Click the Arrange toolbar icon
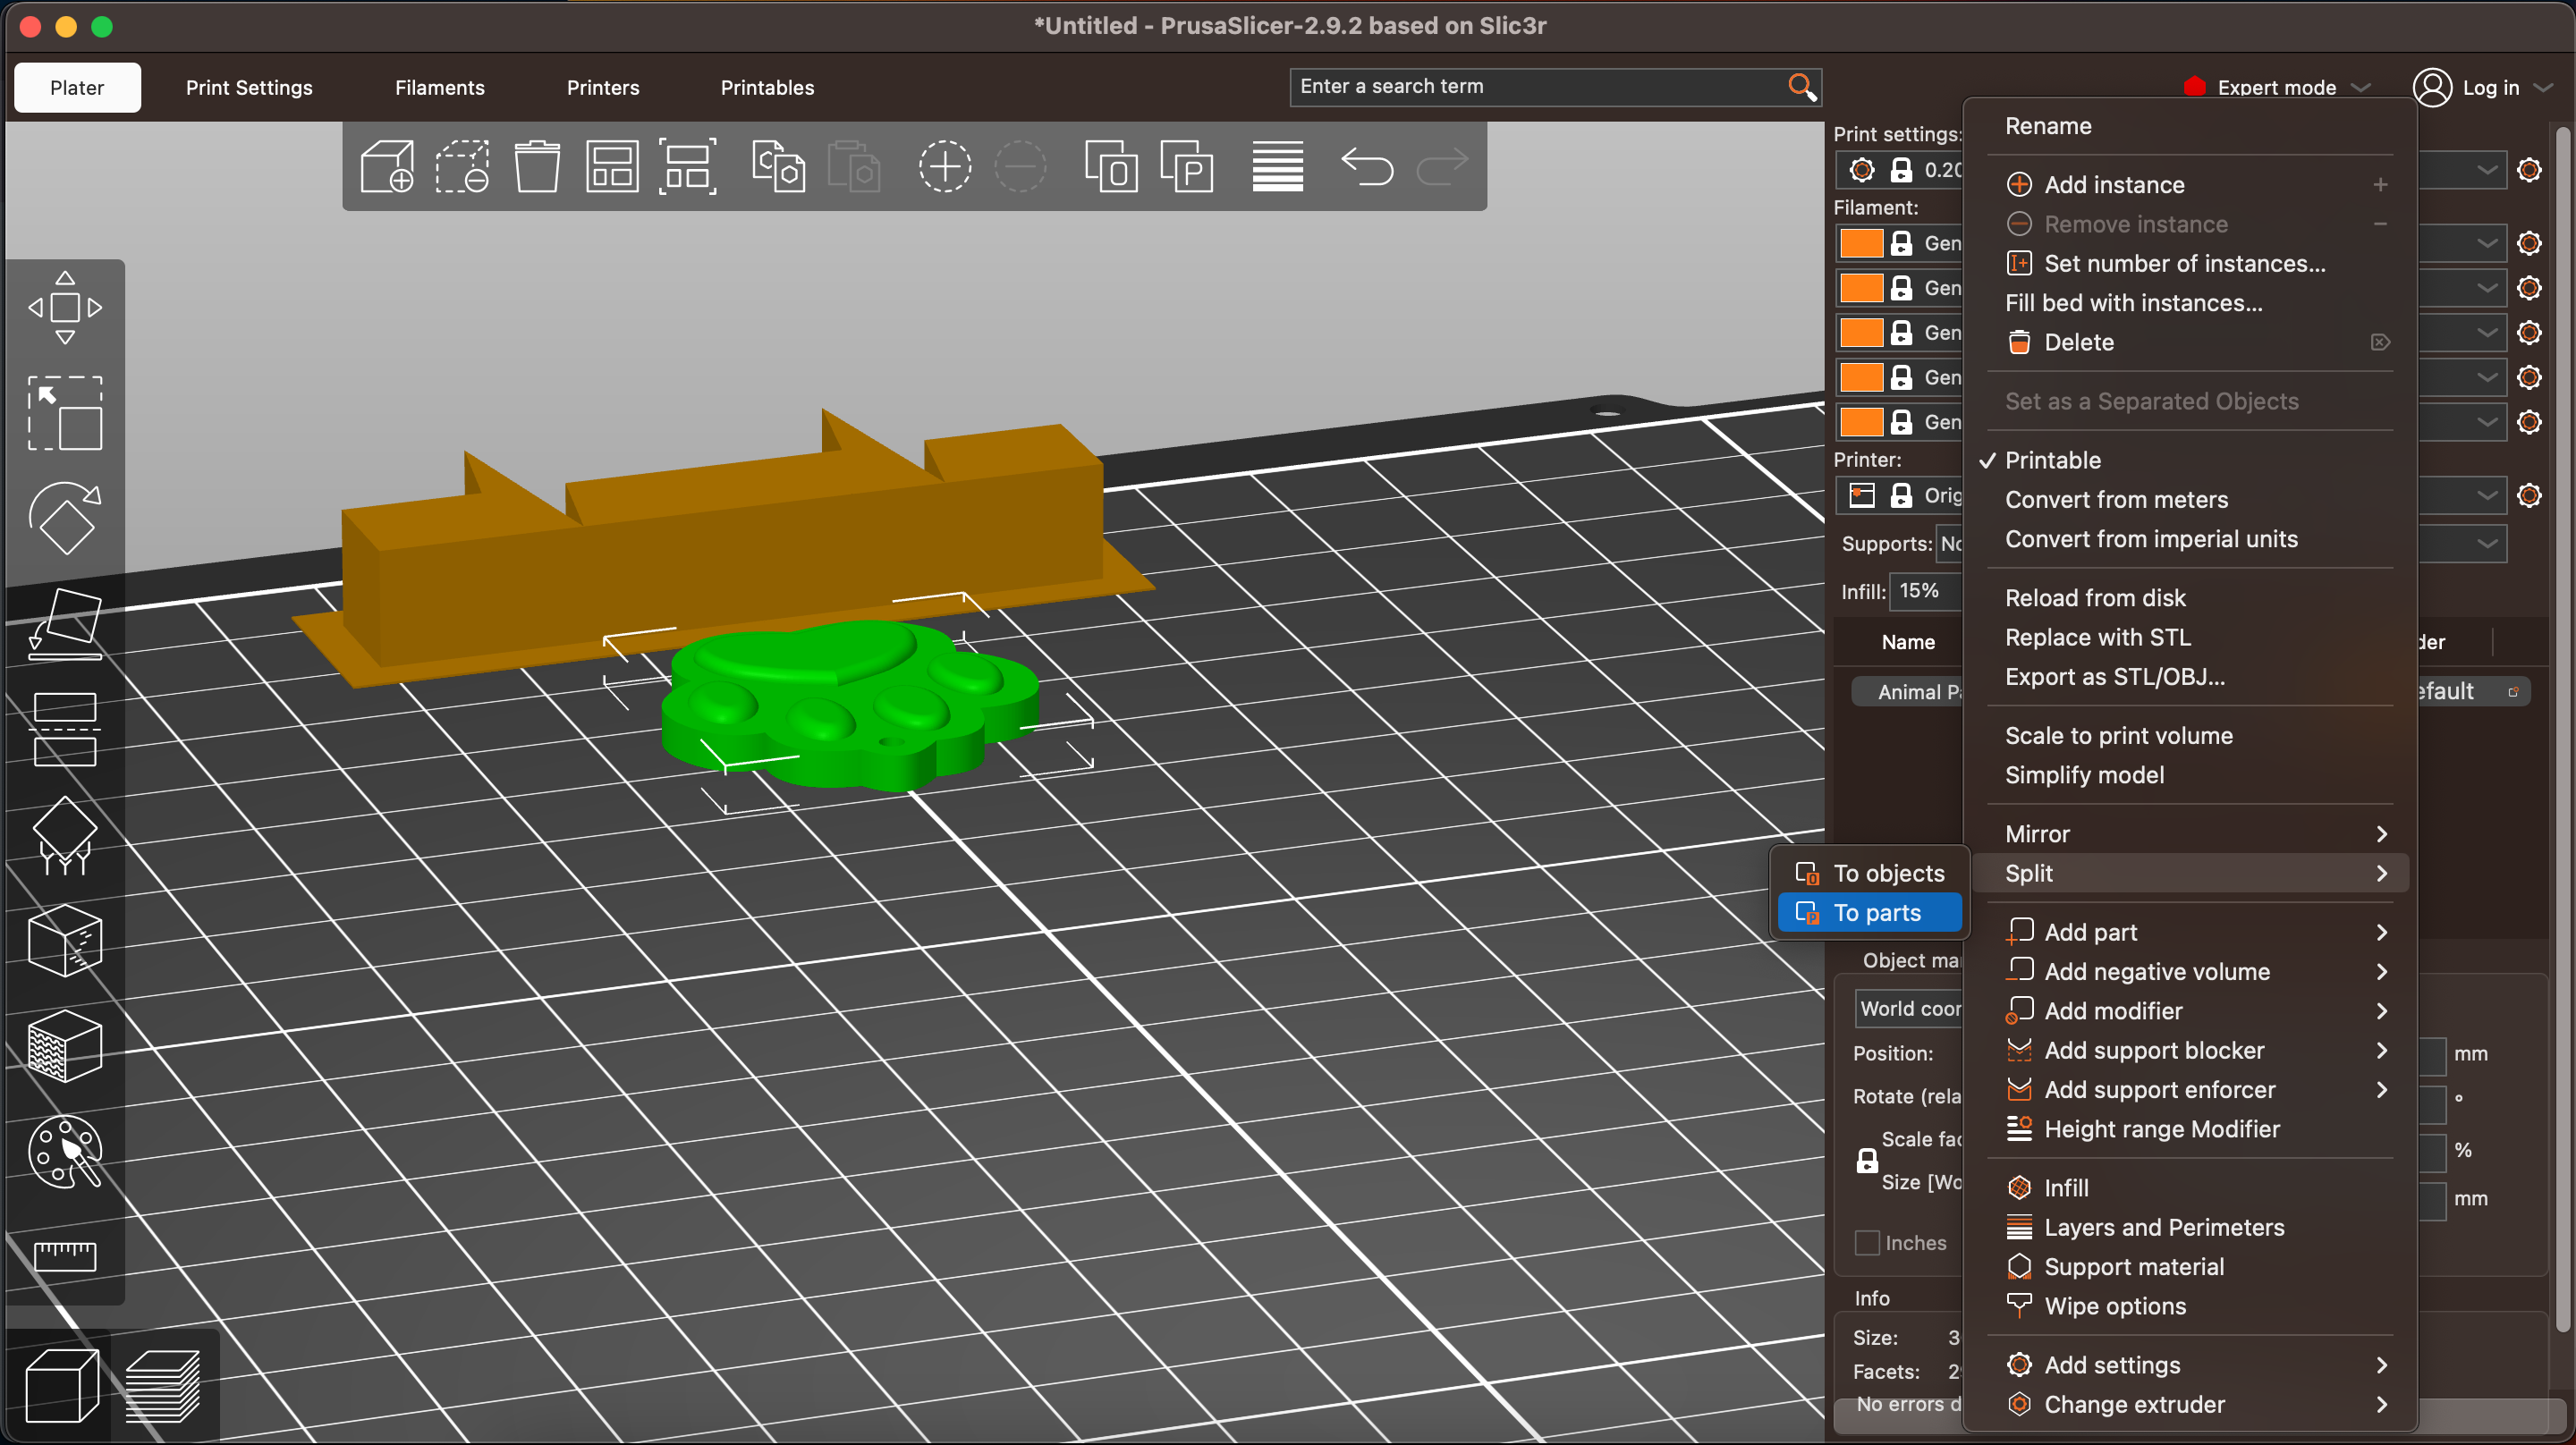 click(x=612, y=166)
